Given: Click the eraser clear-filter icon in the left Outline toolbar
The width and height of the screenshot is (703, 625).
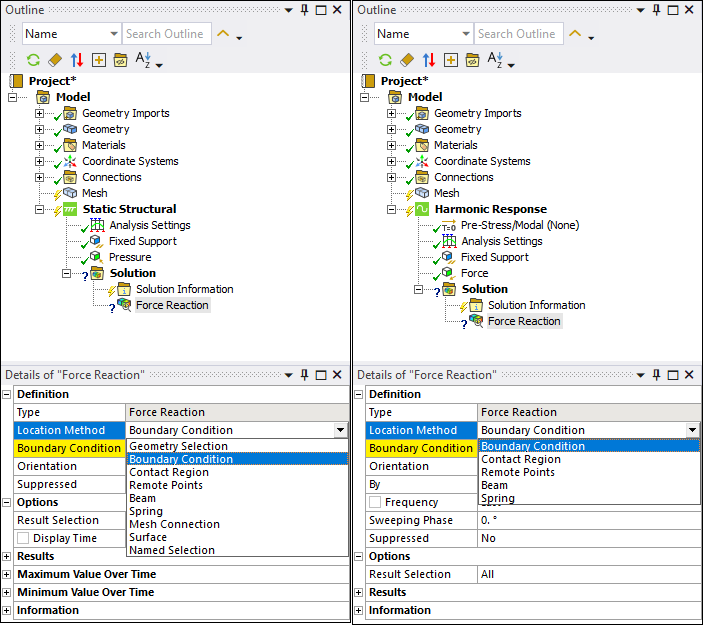Looking at the screenshot, I should tap(54, 60).
